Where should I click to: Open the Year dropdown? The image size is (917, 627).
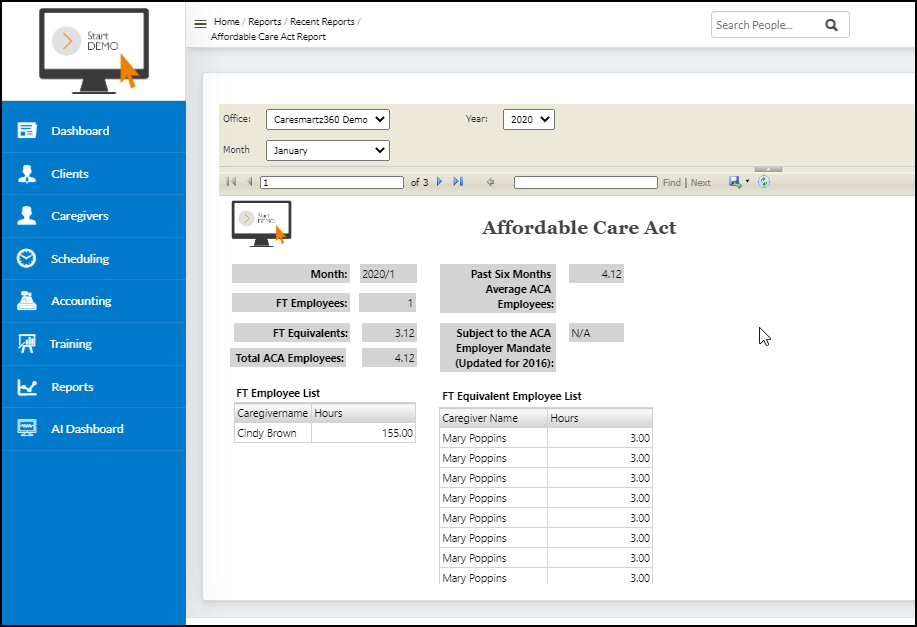tap(529, 118)
